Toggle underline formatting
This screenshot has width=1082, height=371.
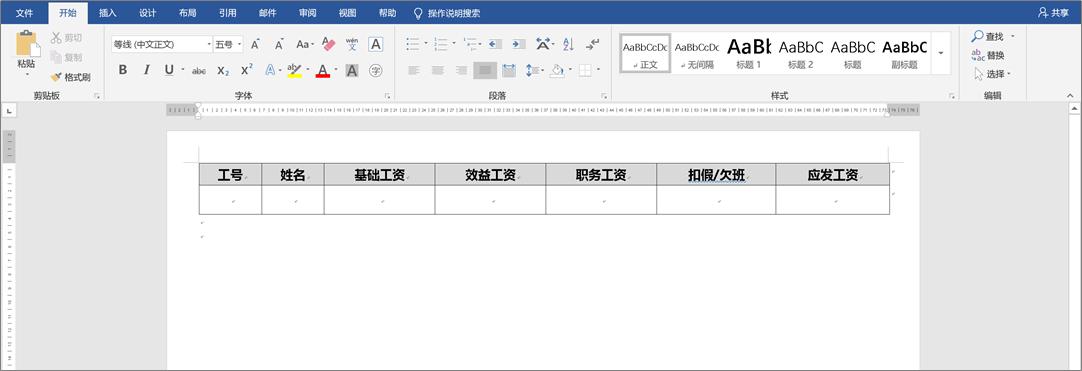click(x=169, y=70)
